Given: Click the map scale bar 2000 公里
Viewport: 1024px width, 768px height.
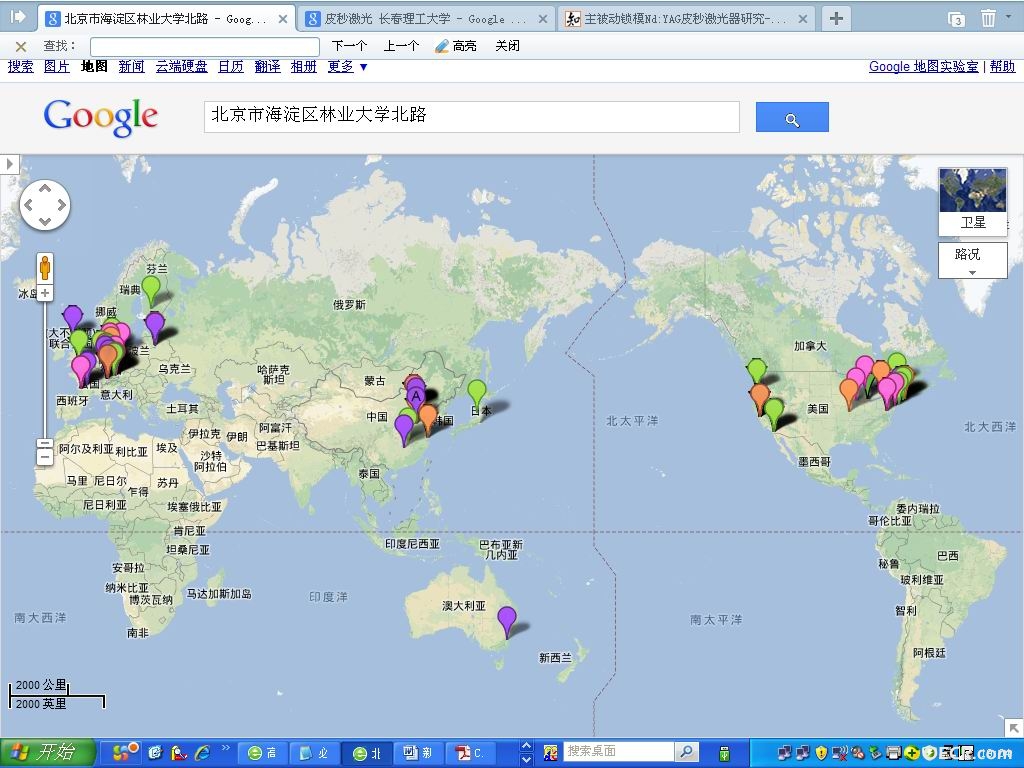Looking at the screenshot, I should (x=39, y=685).
